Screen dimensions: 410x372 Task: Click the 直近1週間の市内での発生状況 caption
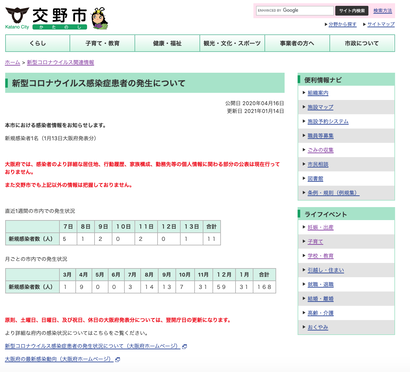[40, 211]
